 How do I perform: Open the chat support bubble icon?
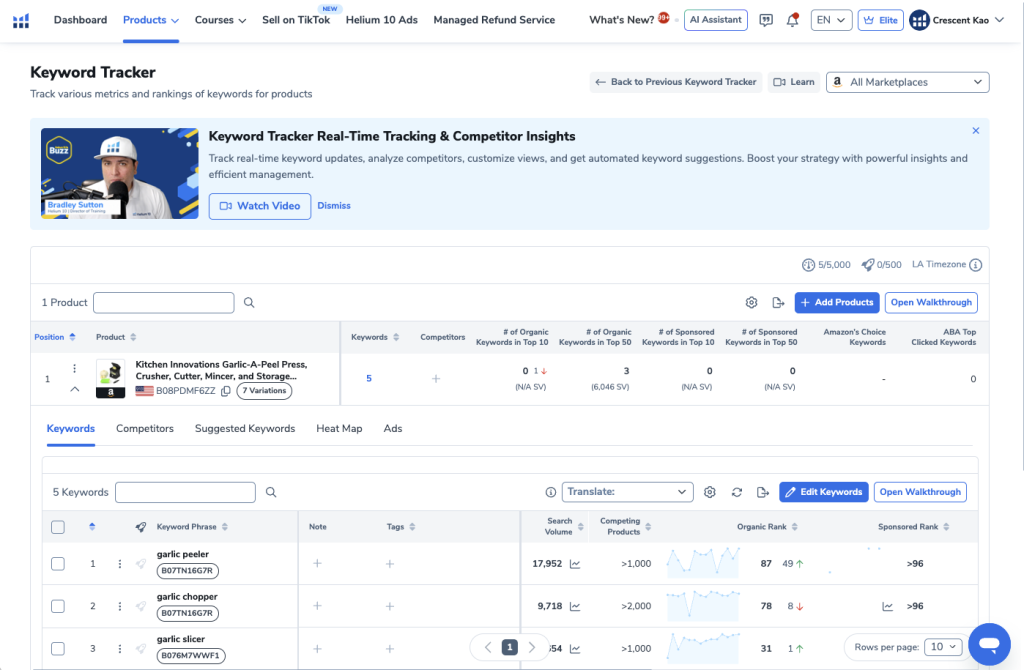[x=989, y=642]
